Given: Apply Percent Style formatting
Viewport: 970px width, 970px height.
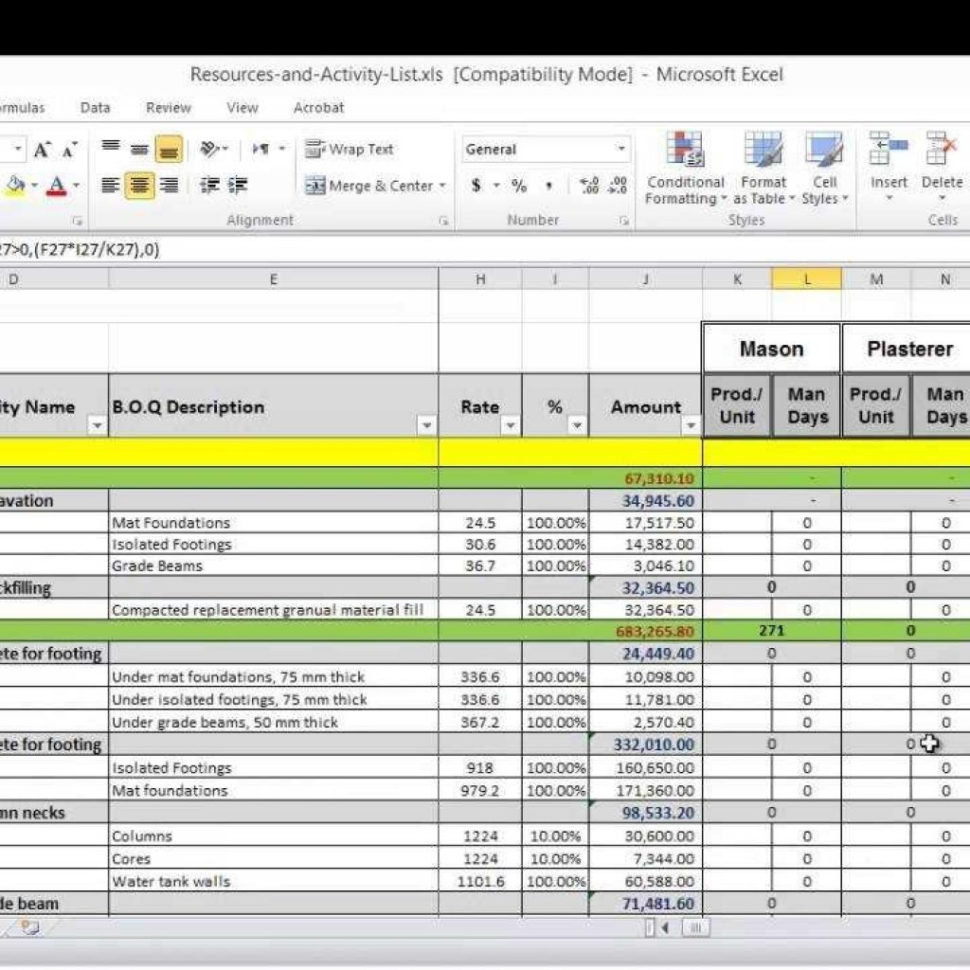Looking at the screenshot, I should coord(520,185).
